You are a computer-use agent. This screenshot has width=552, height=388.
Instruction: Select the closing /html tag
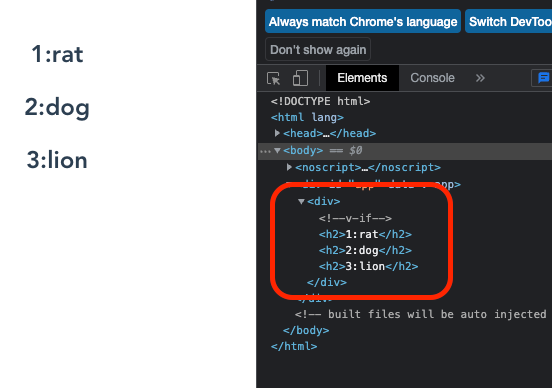point(294,346)
